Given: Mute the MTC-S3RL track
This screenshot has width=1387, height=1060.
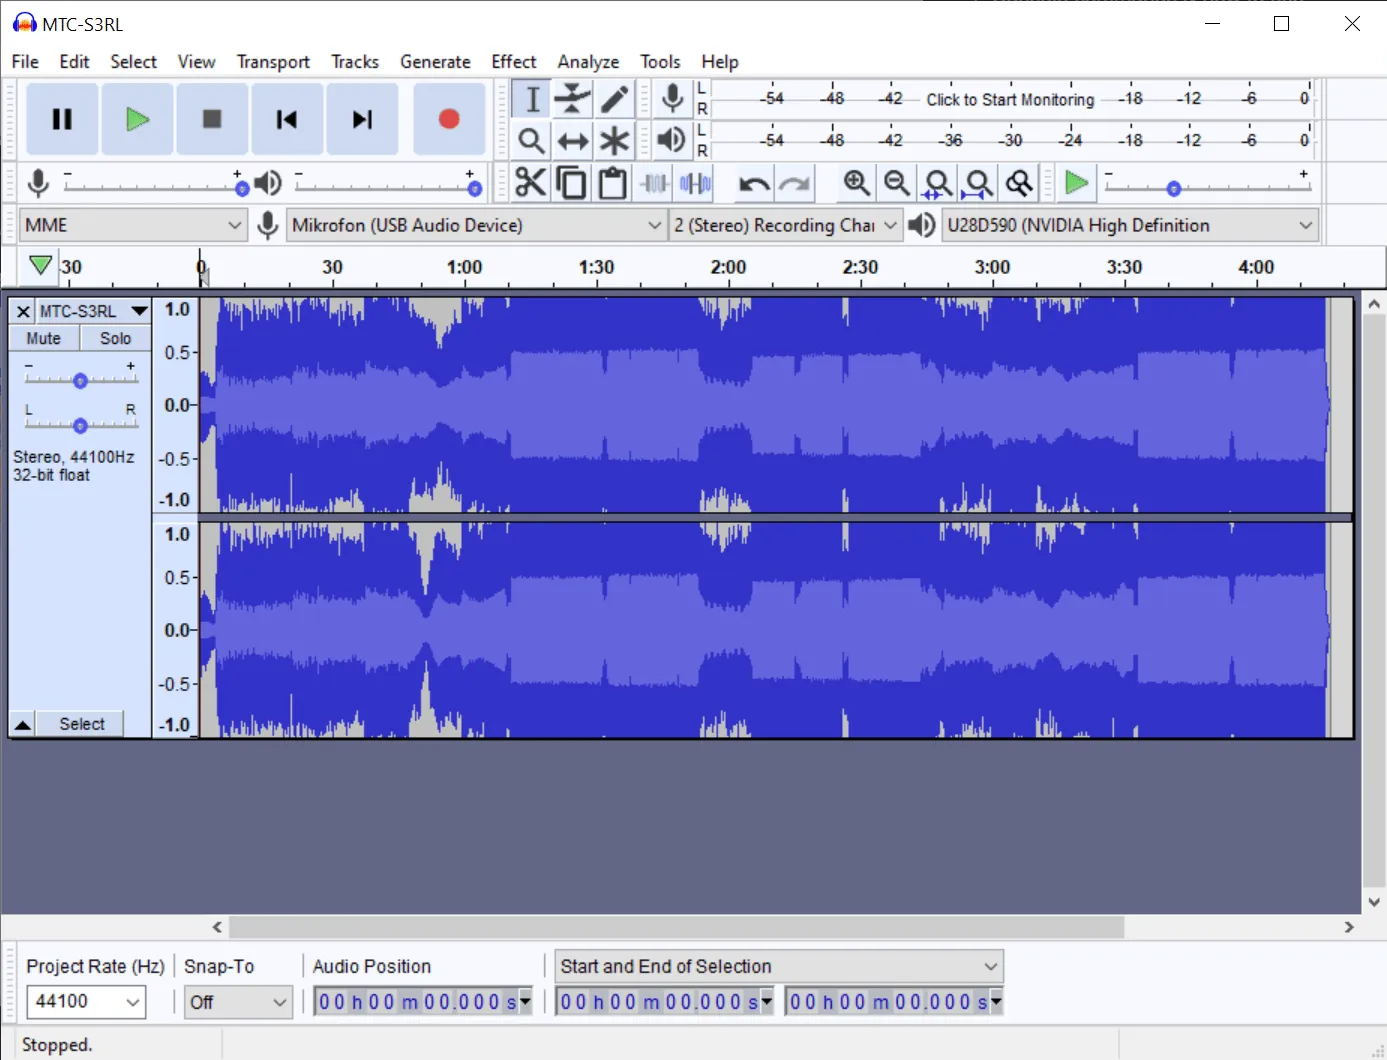Looking at the screenshot, I should click(44, 338).
